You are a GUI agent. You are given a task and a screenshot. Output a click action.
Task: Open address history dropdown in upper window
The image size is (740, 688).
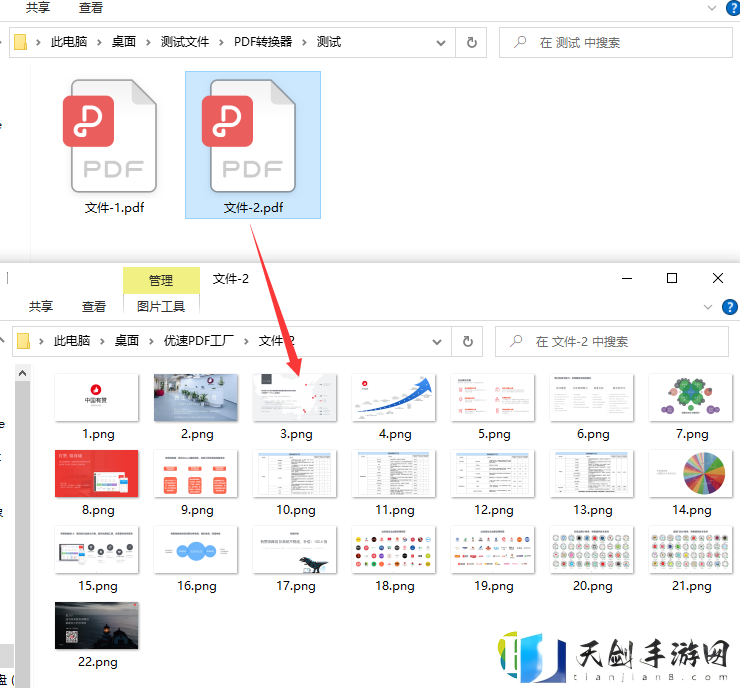(441, 43)
